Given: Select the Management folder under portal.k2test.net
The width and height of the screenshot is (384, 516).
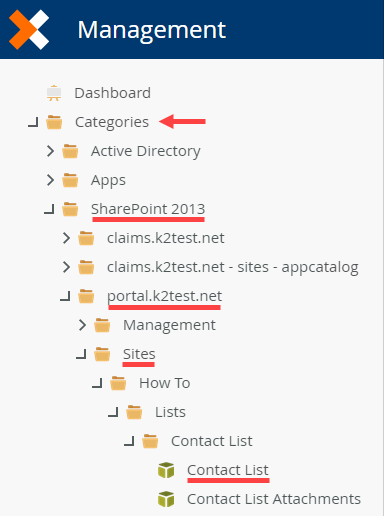Looking at the screenshot, I should point(169,325).
